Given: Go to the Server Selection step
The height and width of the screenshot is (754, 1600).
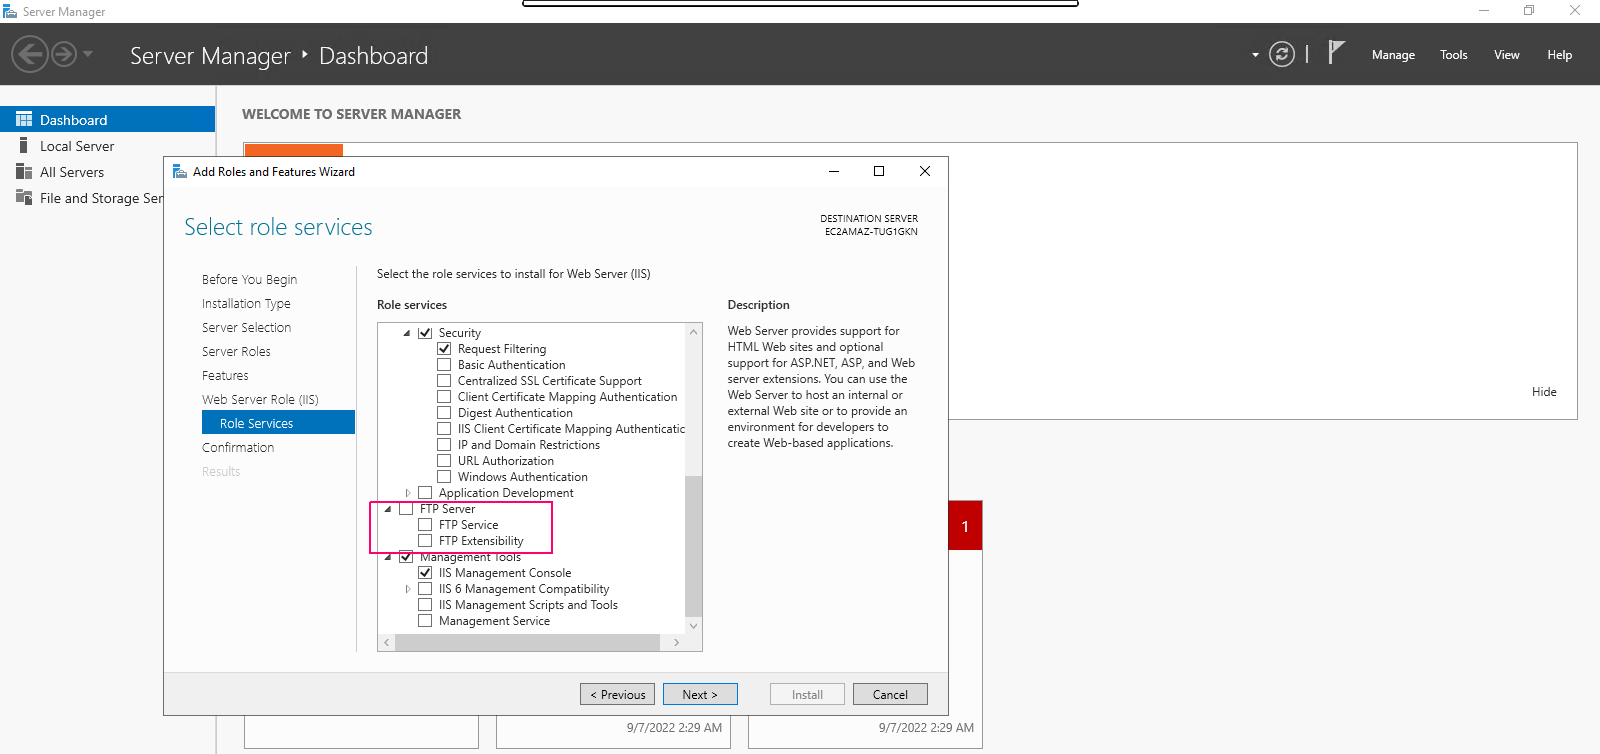Looking at the screenshot, I should click(246, 328).
